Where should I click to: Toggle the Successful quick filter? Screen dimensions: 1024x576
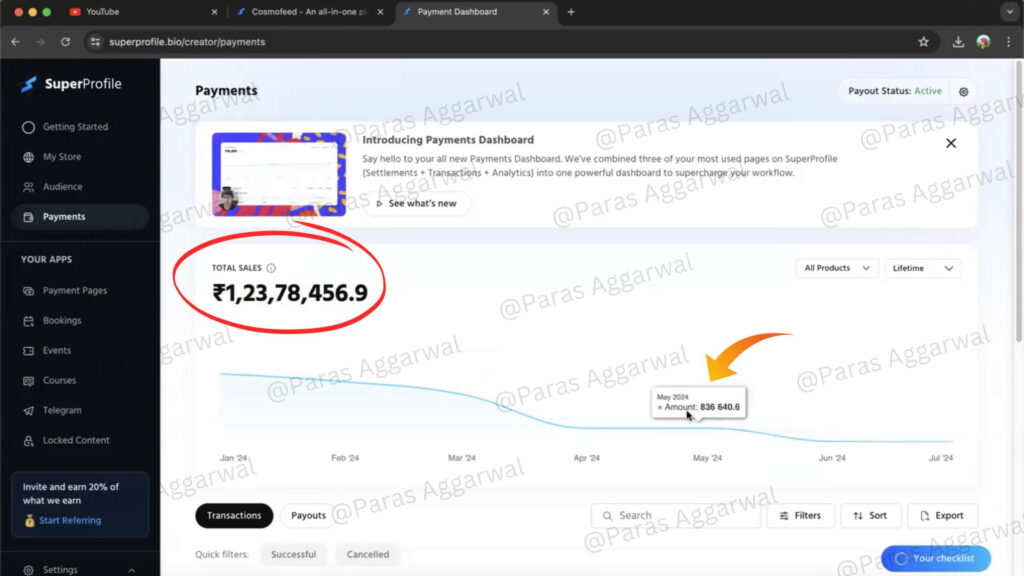click(x=293, y=554)
